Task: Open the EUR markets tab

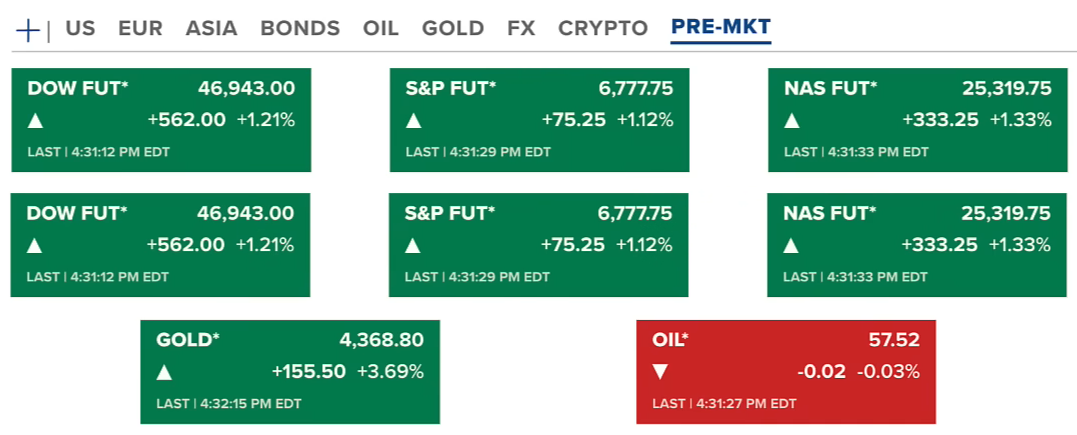Action: coord(140,29)
